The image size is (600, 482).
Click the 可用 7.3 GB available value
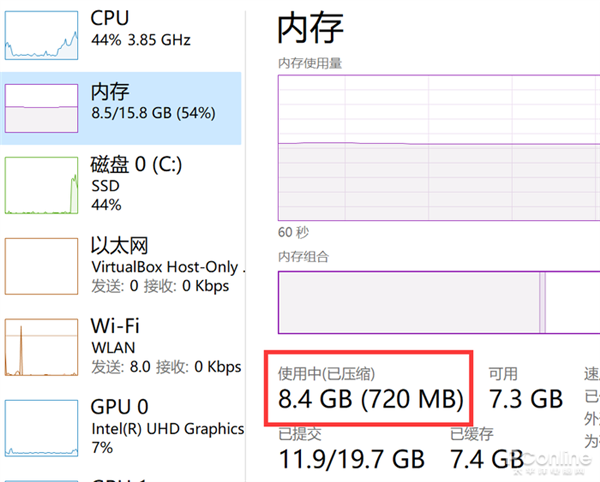coord(525,400)
